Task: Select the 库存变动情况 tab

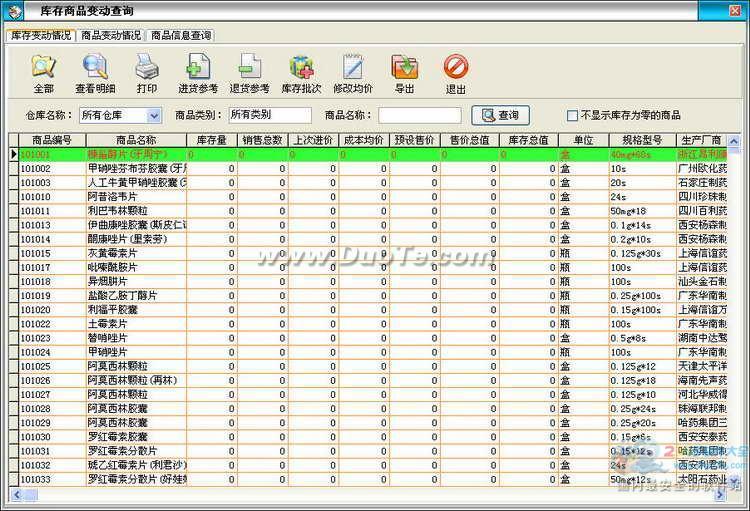Action: [40, 35]
